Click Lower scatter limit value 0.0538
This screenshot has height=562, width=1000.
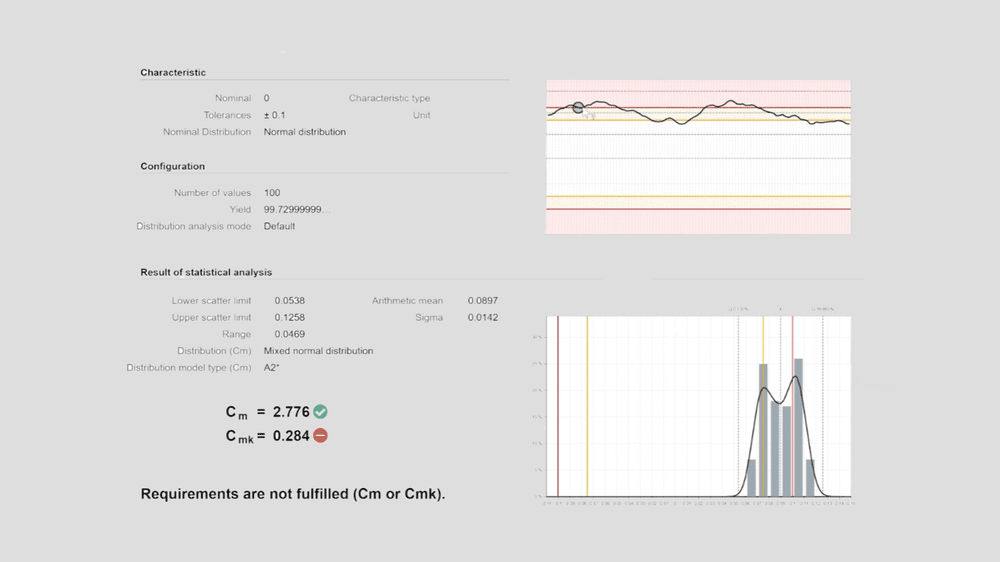290,300
